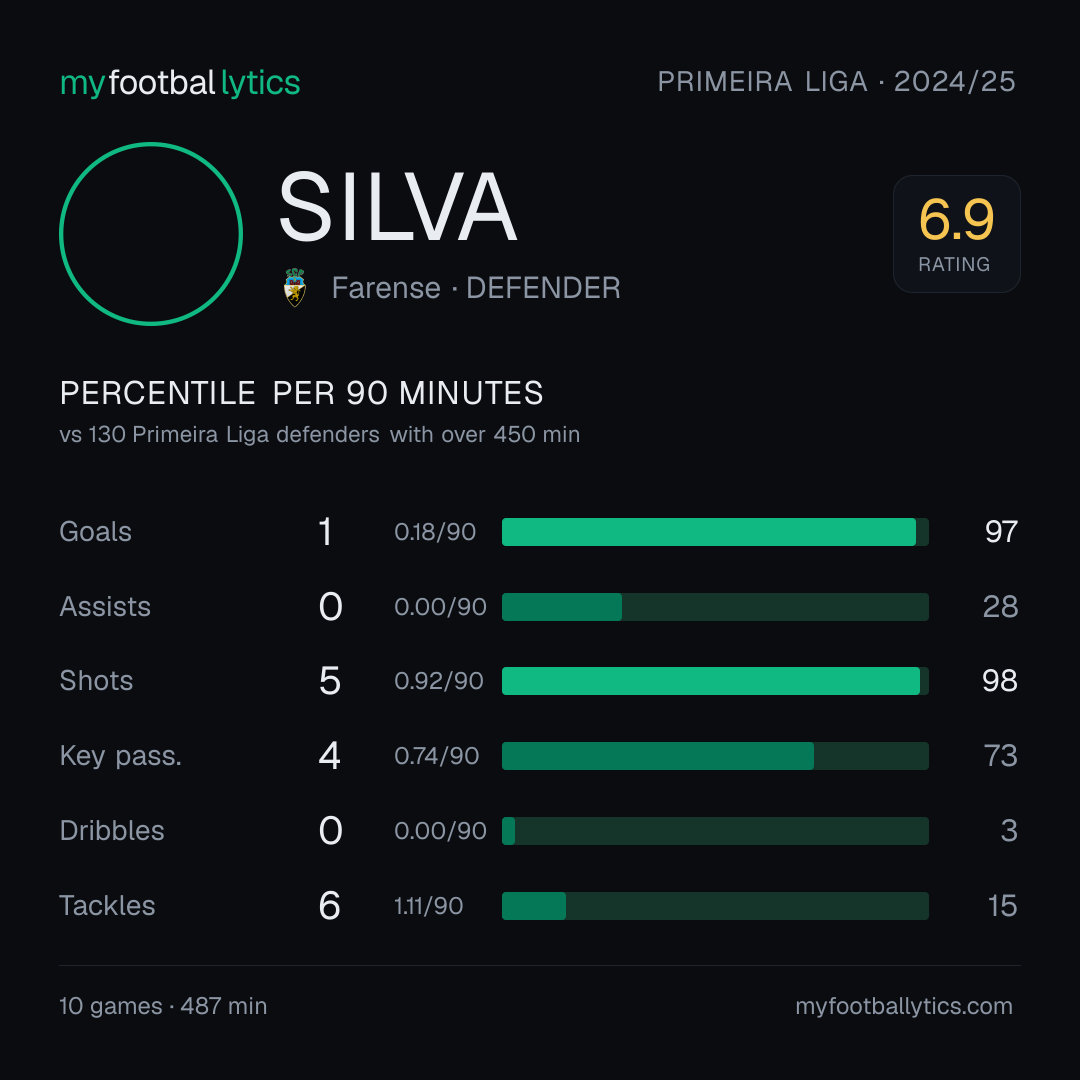Select the 6.9 rating badge
This screenshot has height=1080, width=1080.
point(956,233)
